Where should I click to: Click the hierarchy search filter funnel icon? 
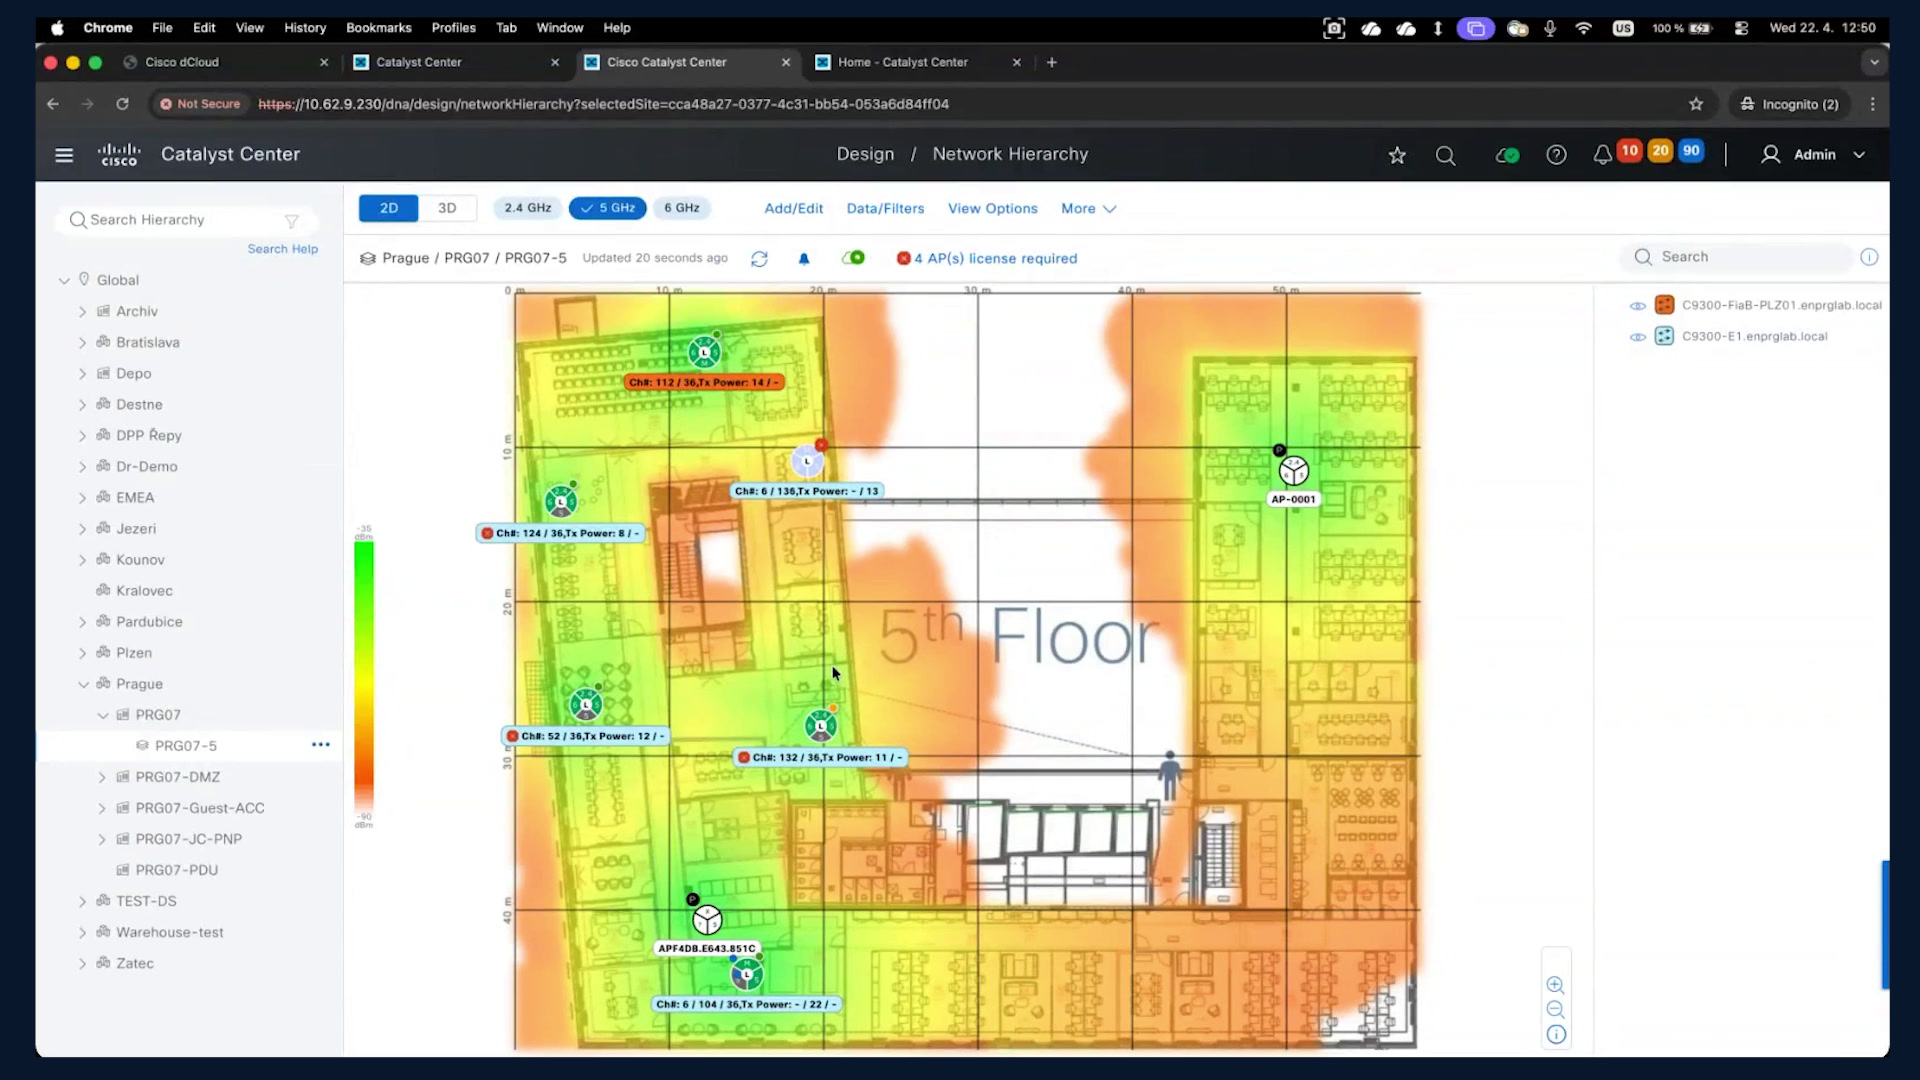pyautogui.click(x=292, y=221)
